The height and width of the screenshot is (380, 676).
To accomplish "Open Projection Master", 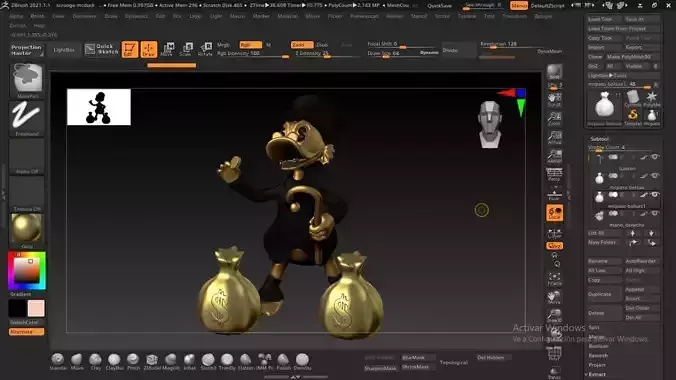I will pyautogui.click(x=27, y=50).
